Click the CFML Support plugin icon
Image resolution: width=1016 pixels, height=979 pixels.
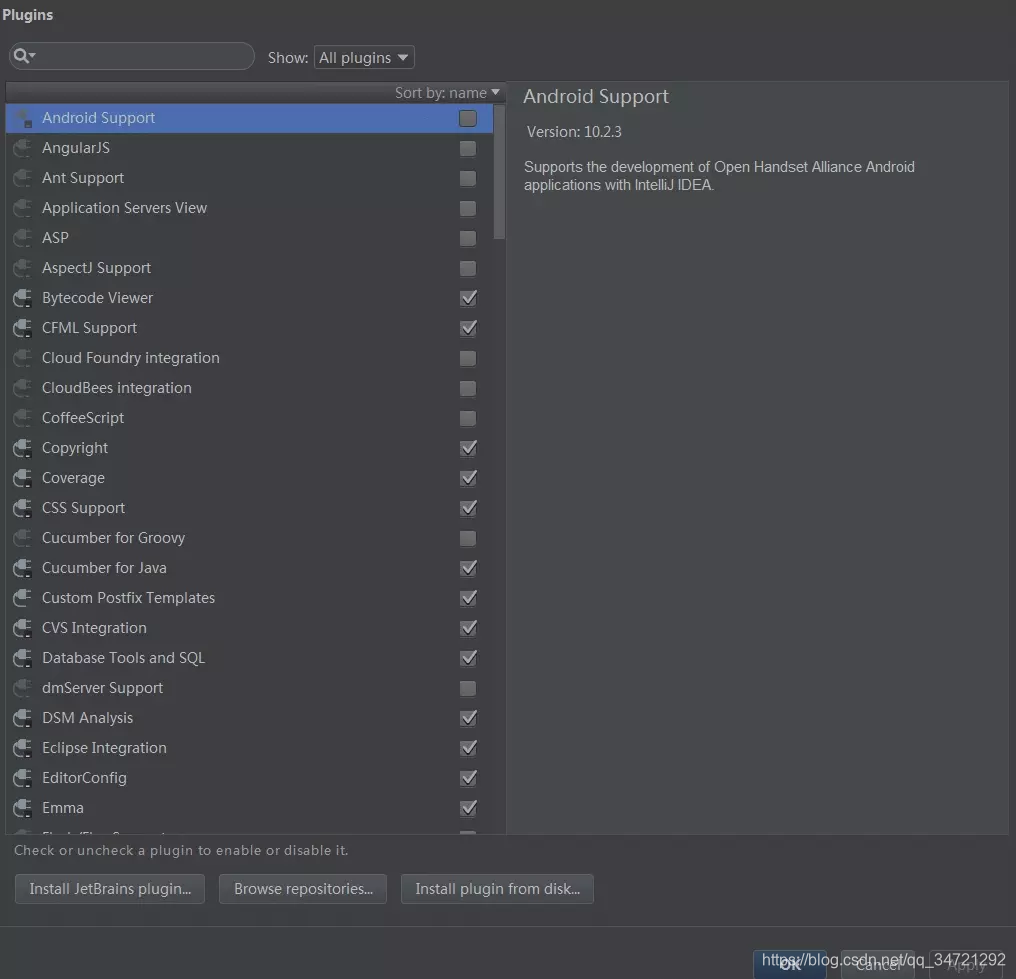23,328
